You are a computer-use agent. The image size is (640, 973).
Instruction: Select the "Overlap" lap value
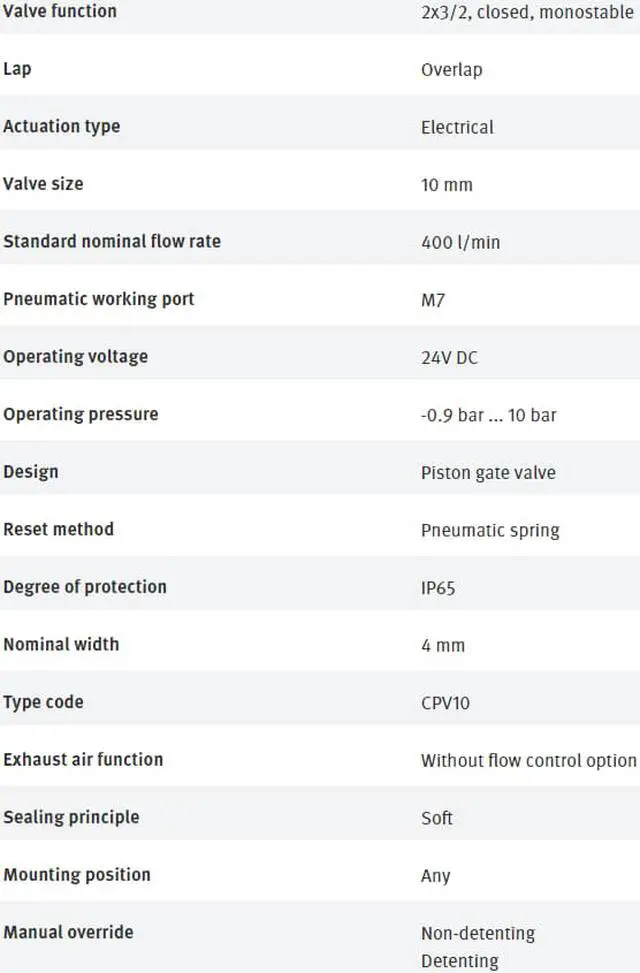451,70
